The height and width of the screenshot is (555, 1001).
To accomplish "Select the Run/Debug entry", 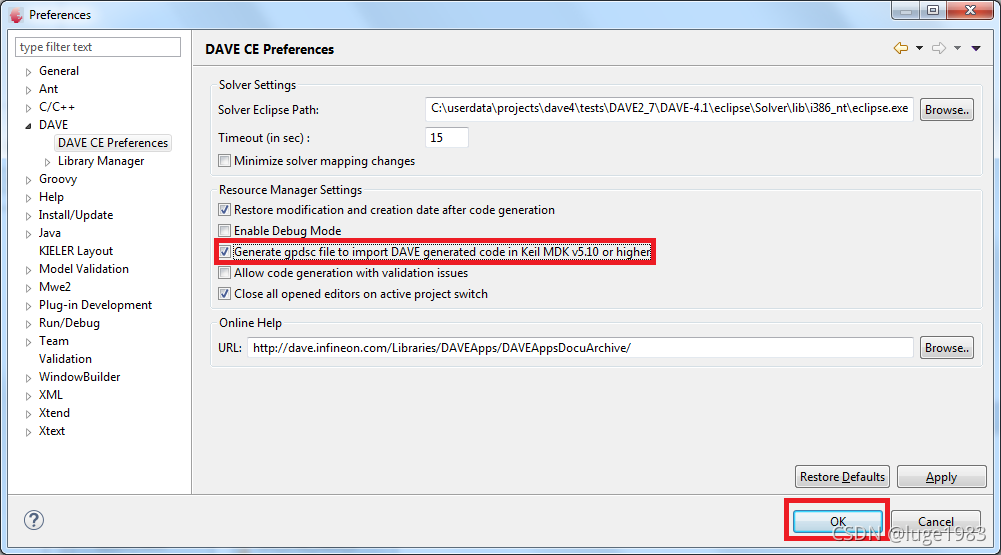I will (x=69, y=323).
